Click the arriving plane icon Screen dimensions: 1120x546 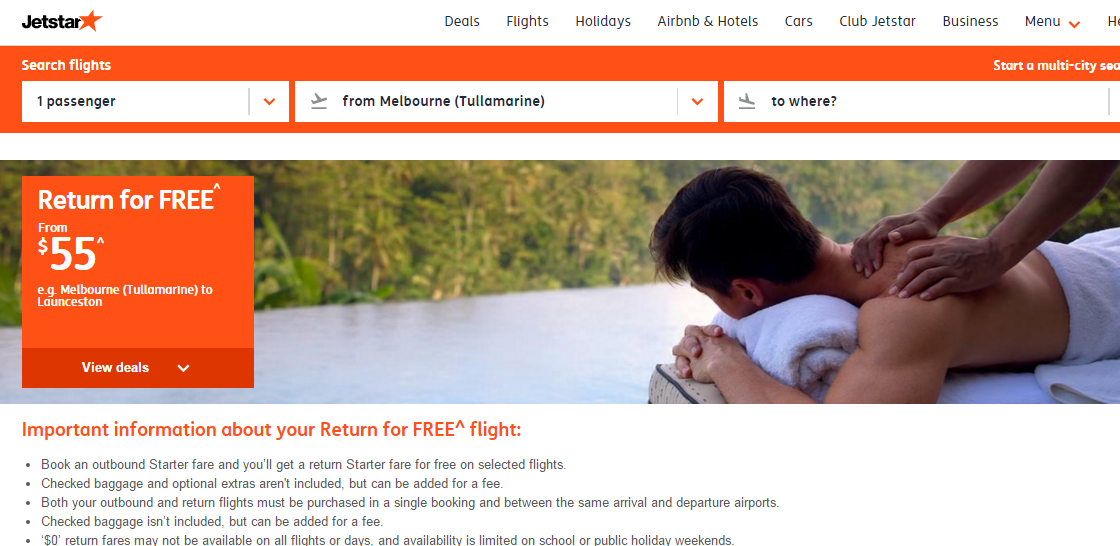tap(747, 101)
